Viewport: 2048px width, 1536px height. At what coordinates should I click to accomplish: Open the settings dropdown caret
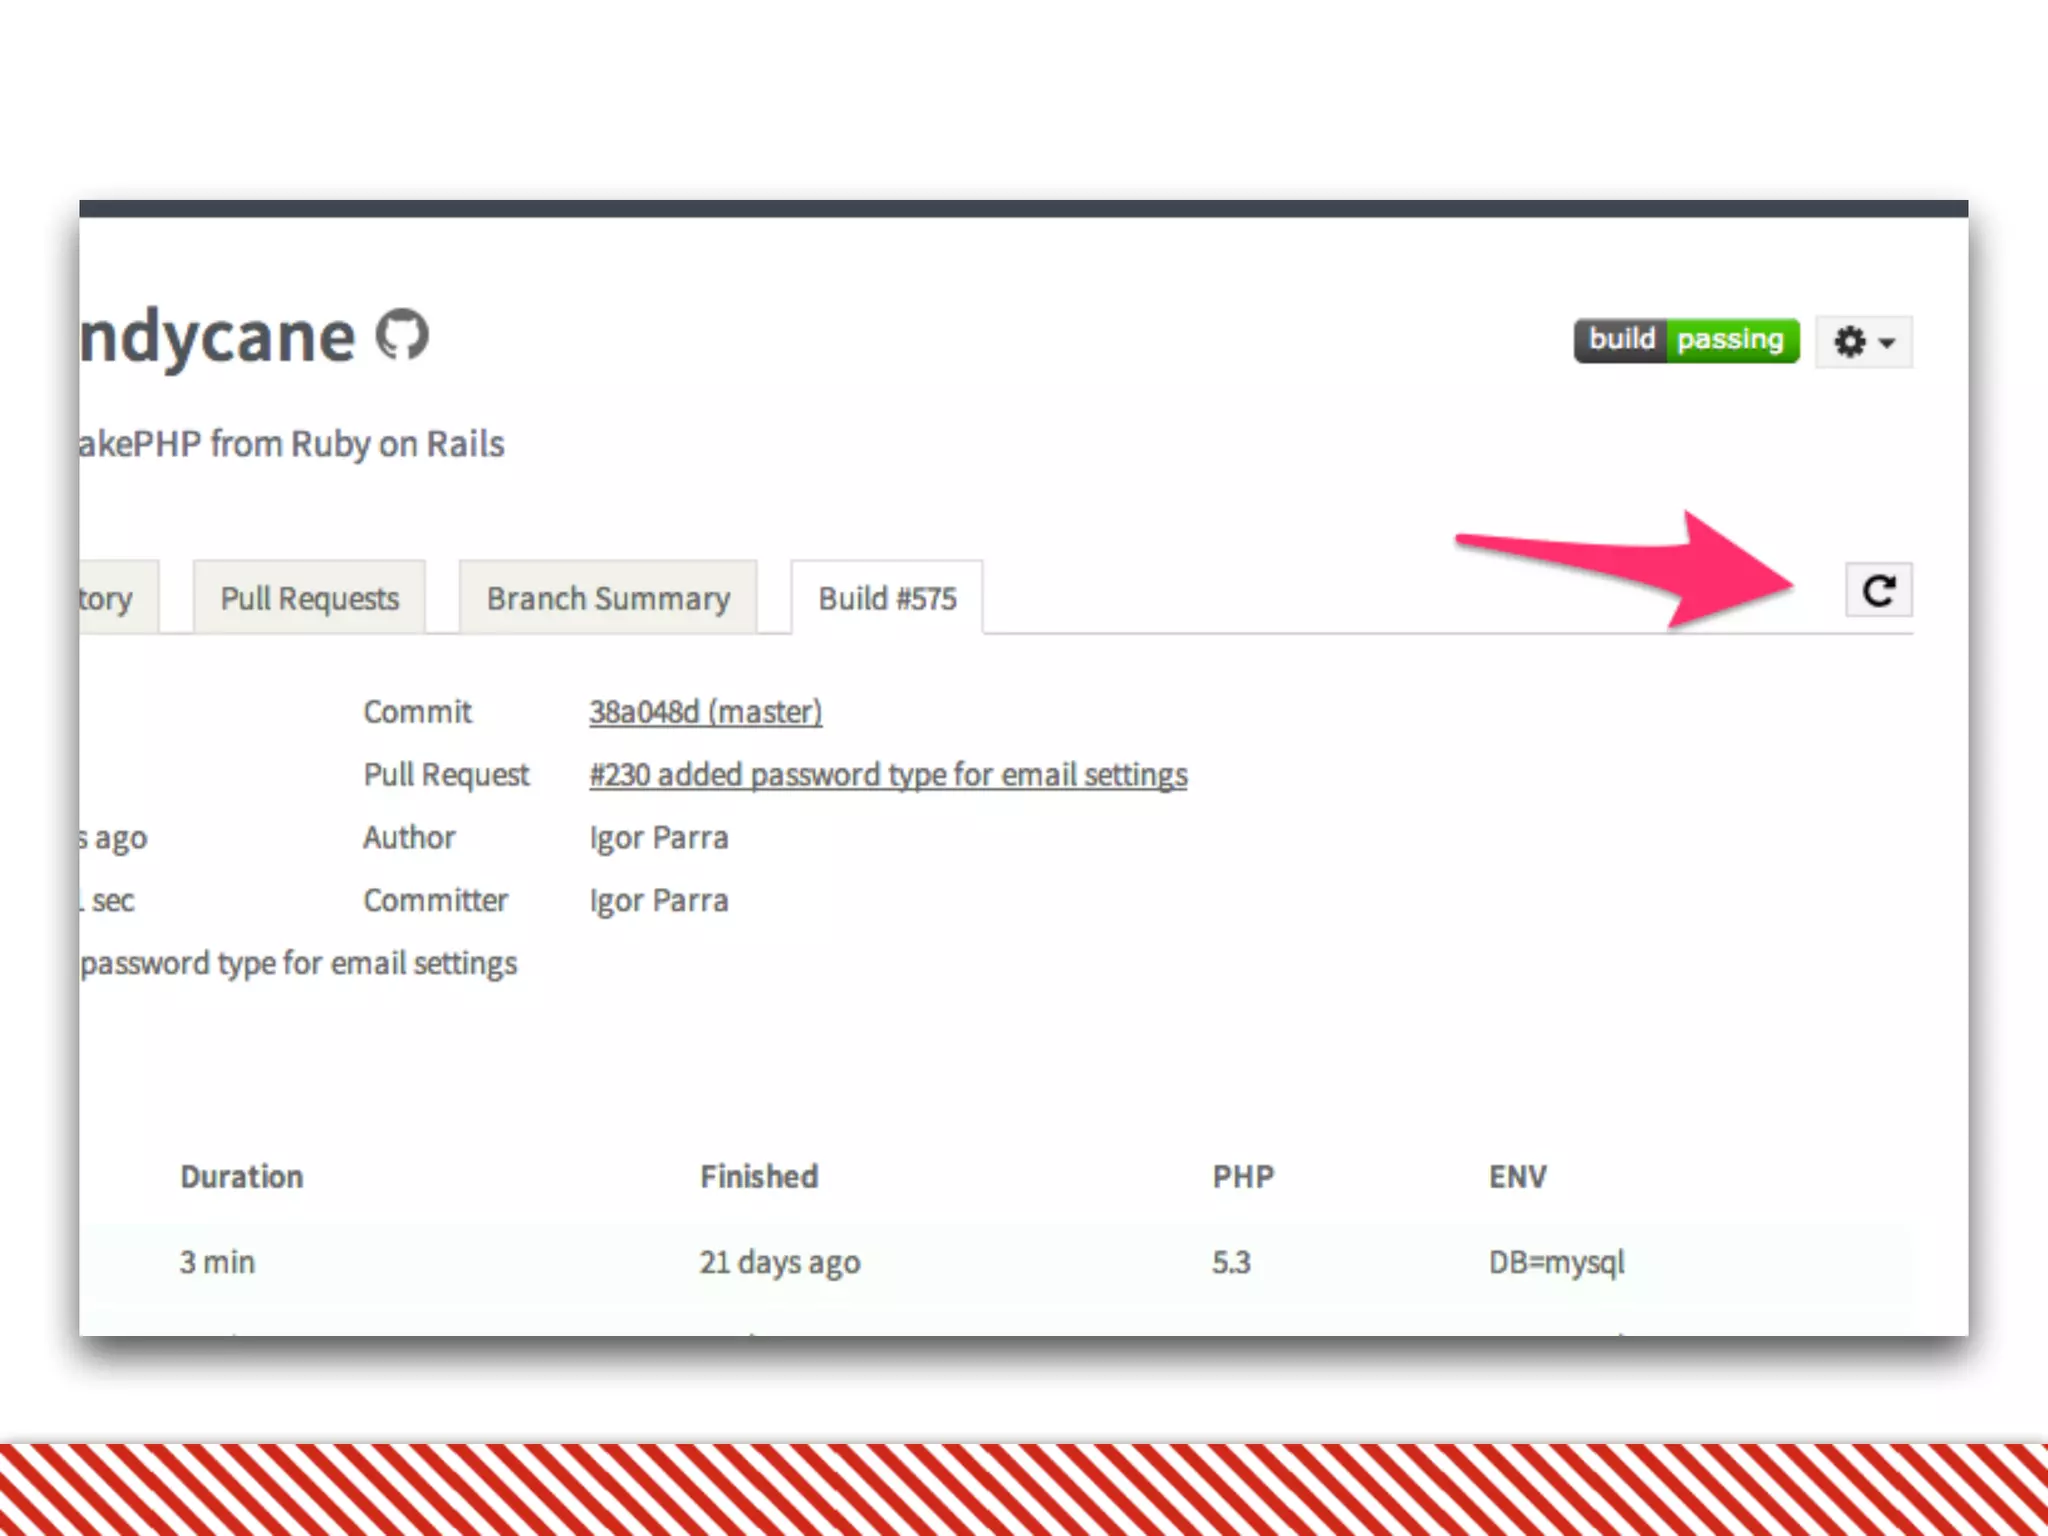point(1888,343)
